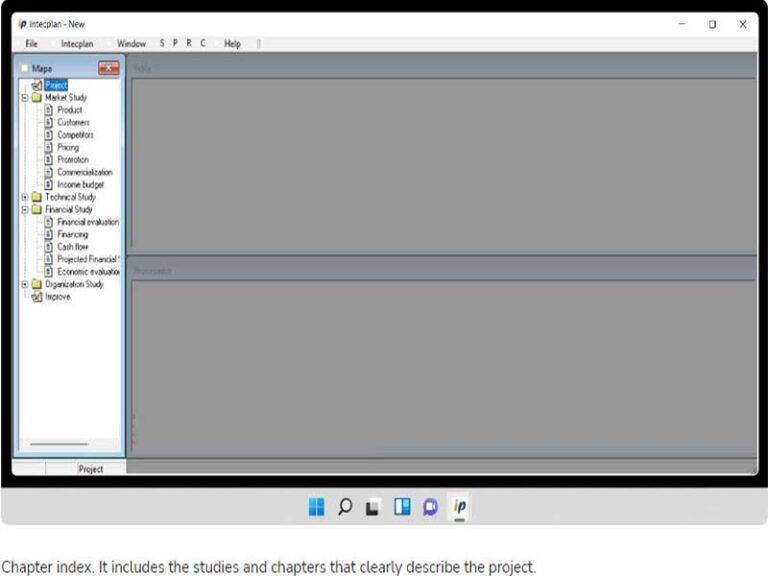The width and height of the screenshot is (768, 576).
Task: Collapse the Financial Study folder
Action: [x=24, y=210]
